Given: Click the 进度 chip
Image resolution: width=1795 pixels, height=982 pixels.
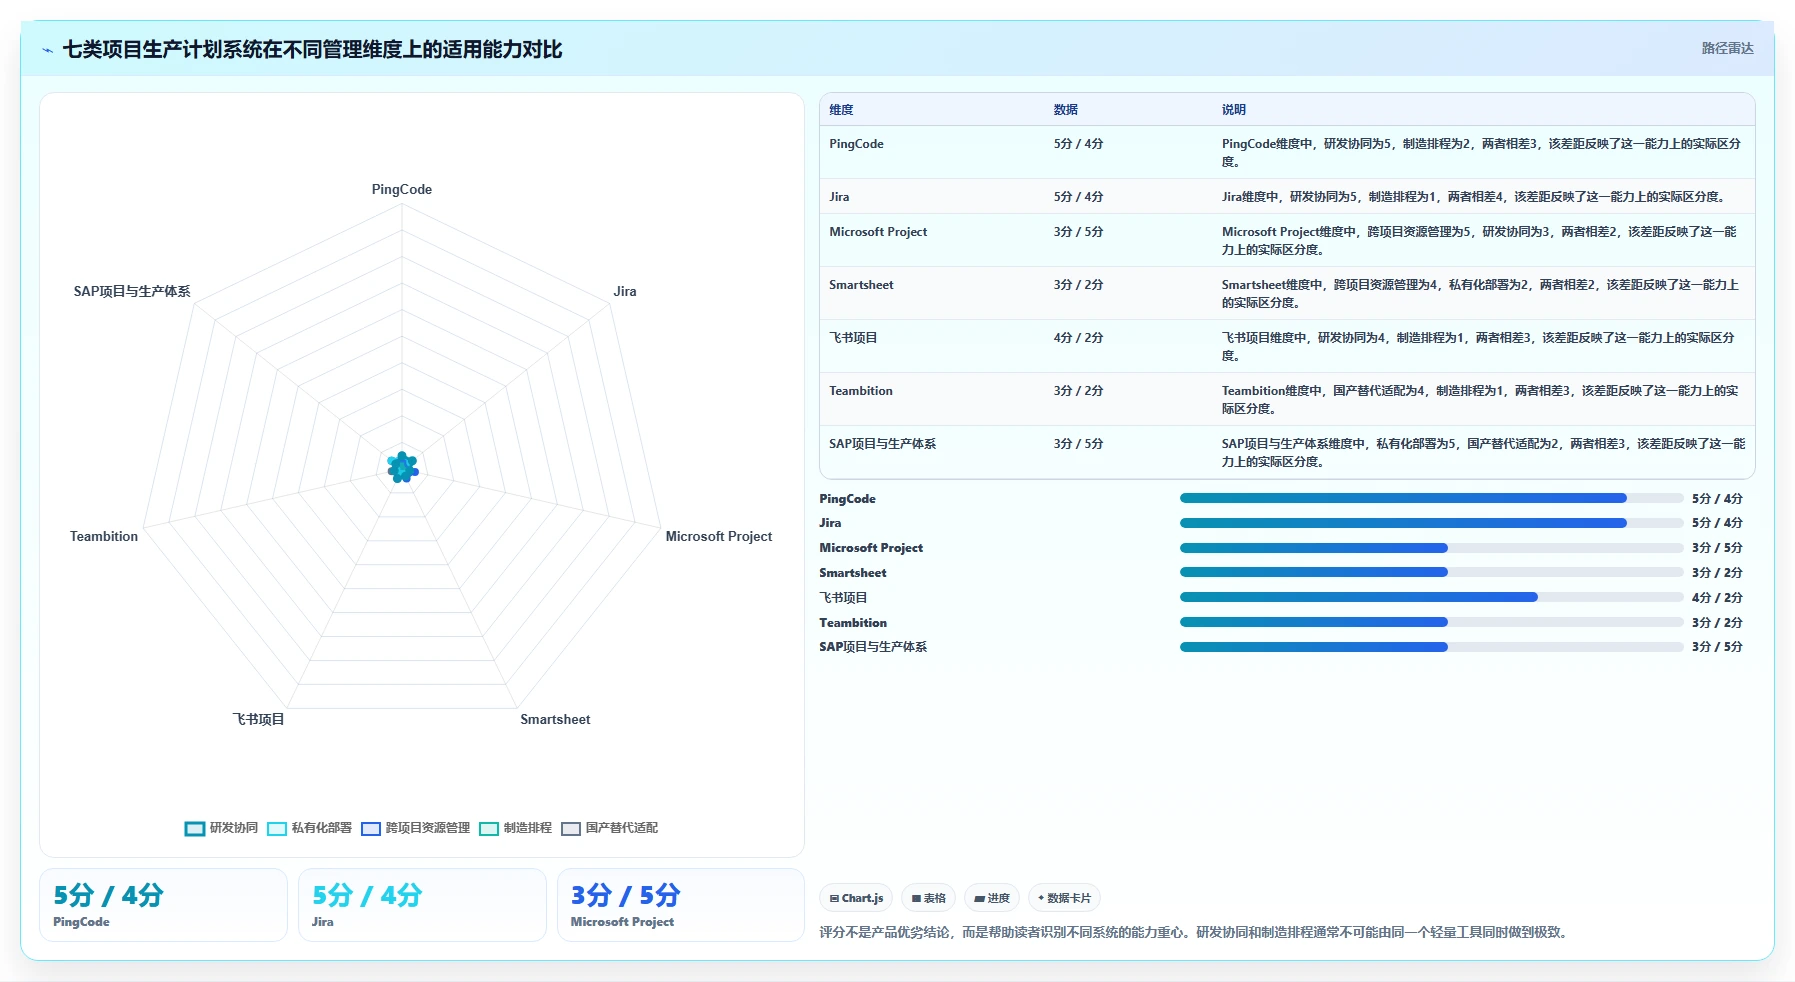Looking at the screenshot, I should 992,898.
